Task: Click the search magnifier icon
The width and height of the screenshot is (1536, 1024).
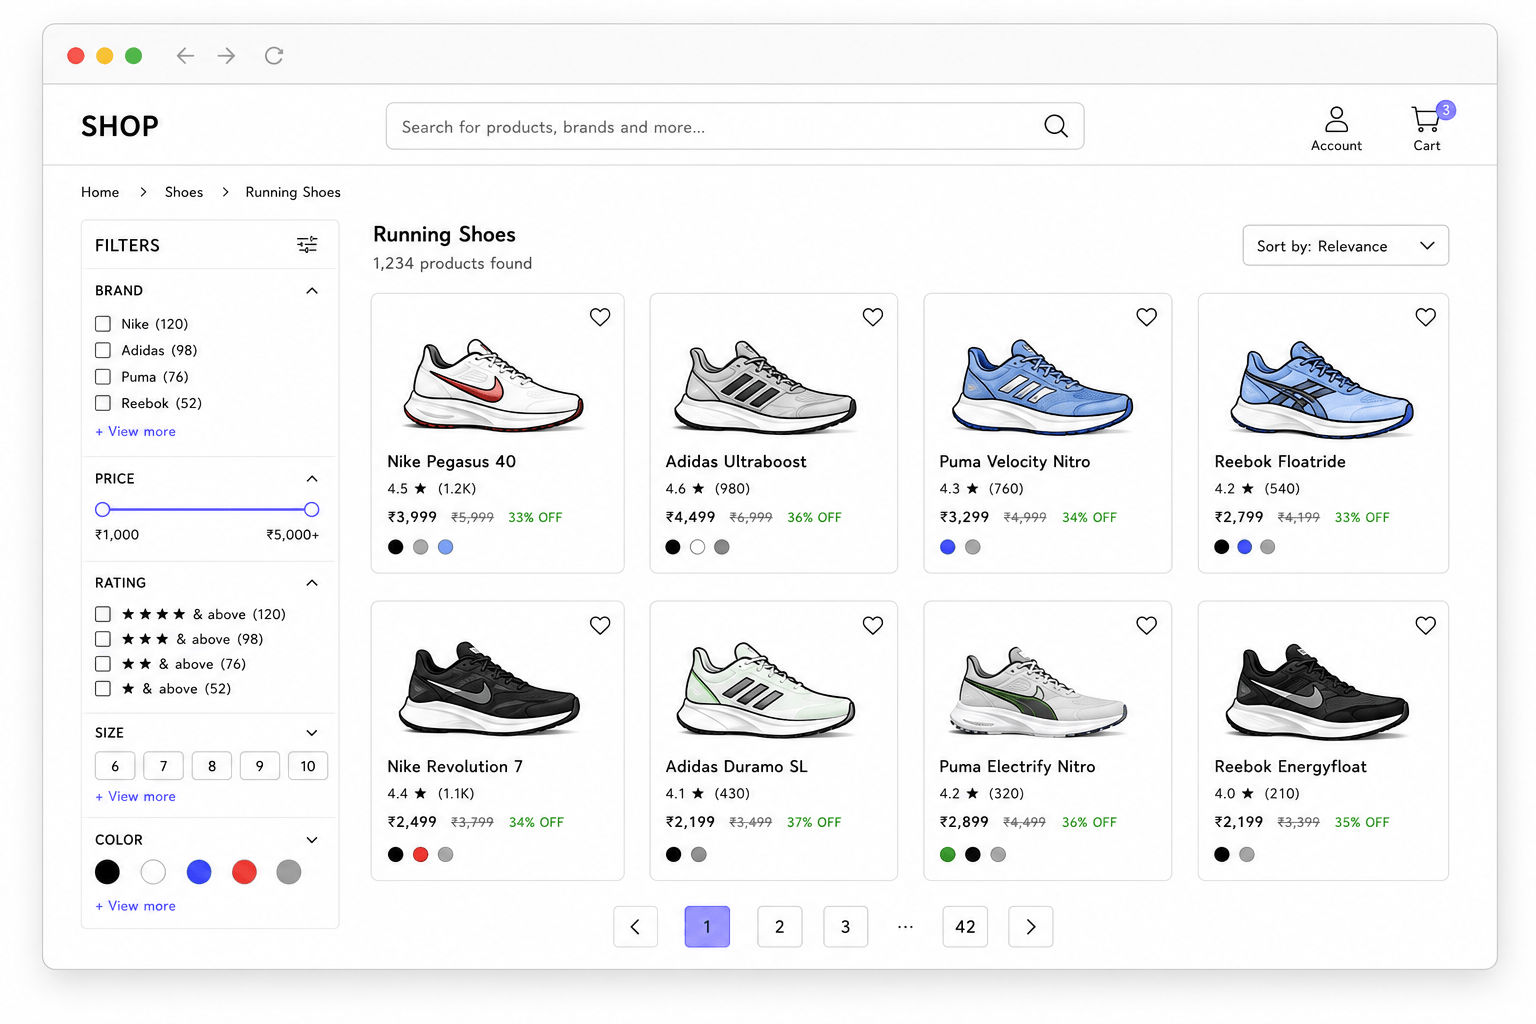Action: coord(1055,126)
